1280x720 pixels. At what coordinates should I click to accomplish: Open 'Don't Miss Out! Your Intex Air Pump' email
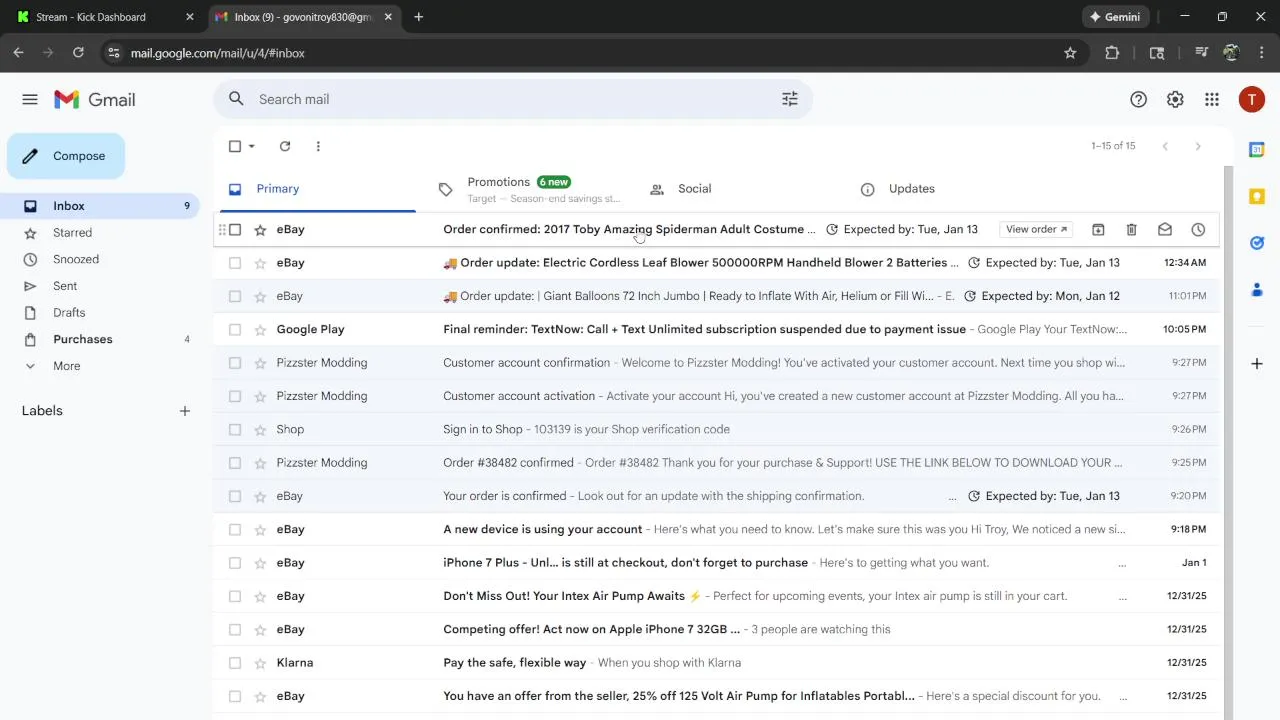[x=716, y=596]
